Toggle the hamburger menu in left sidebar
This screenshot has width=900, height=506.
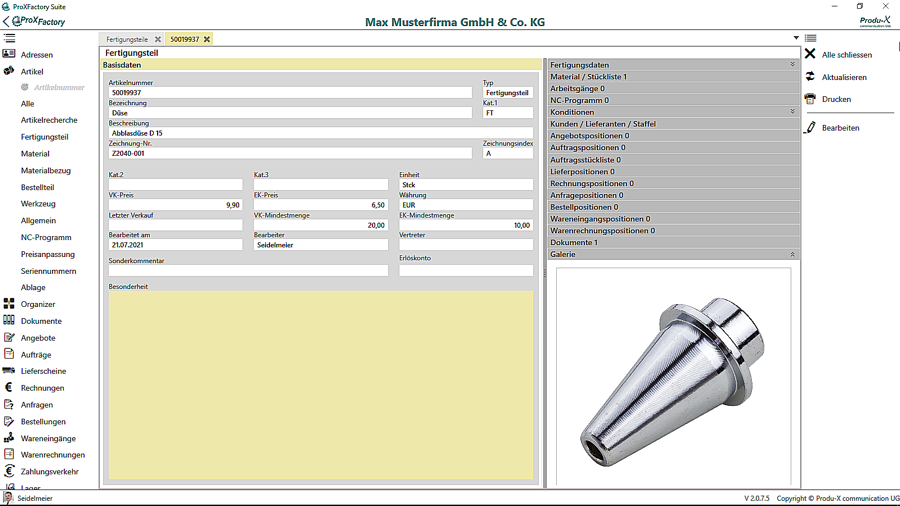[9, 38]
